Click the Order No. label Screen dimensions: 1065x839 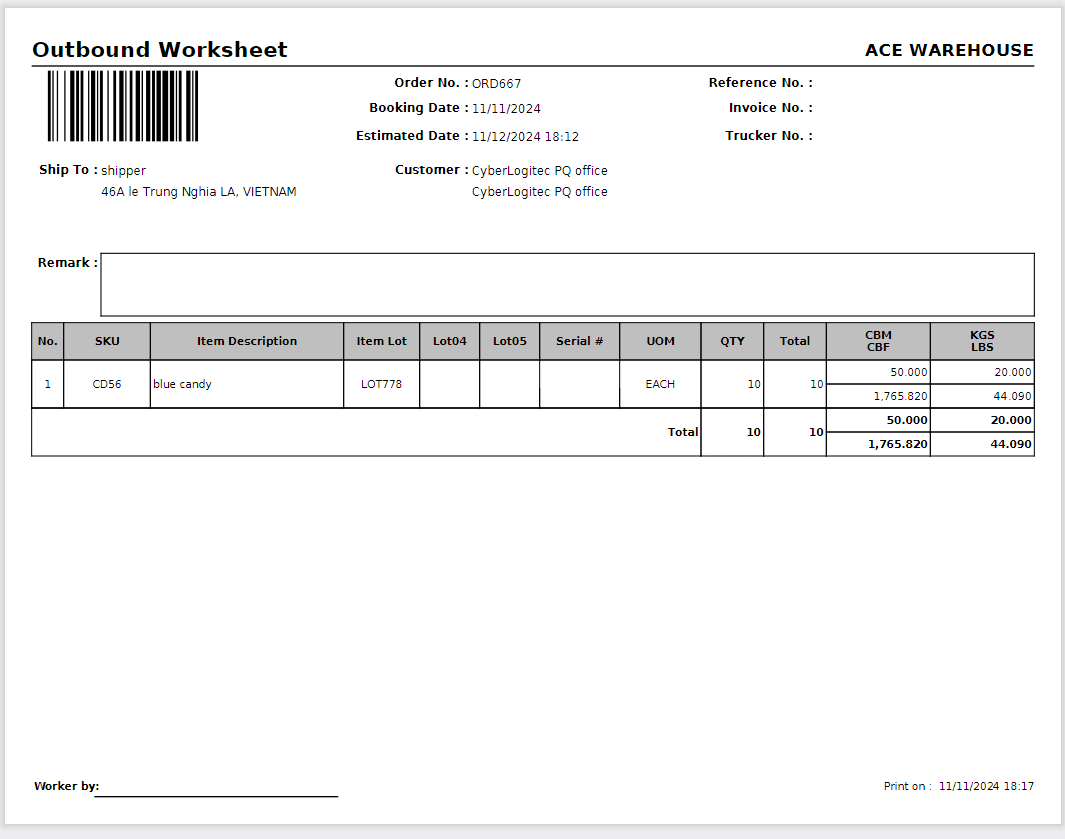pos(431,83)
